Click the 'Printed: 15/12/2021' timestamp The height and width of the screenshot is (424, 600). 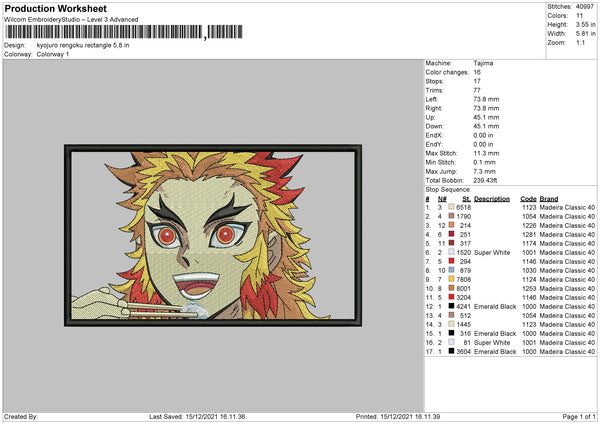pos(398,416)
